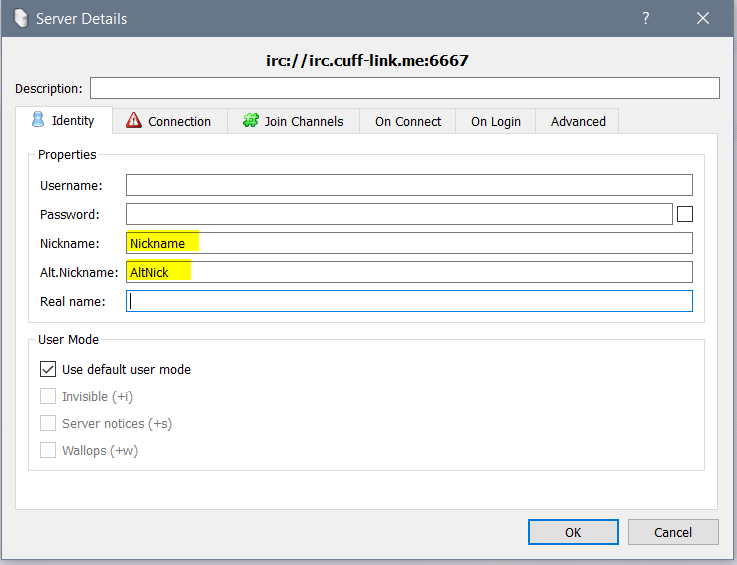Click the red warning triangle Connection icon

coord(133,120)
